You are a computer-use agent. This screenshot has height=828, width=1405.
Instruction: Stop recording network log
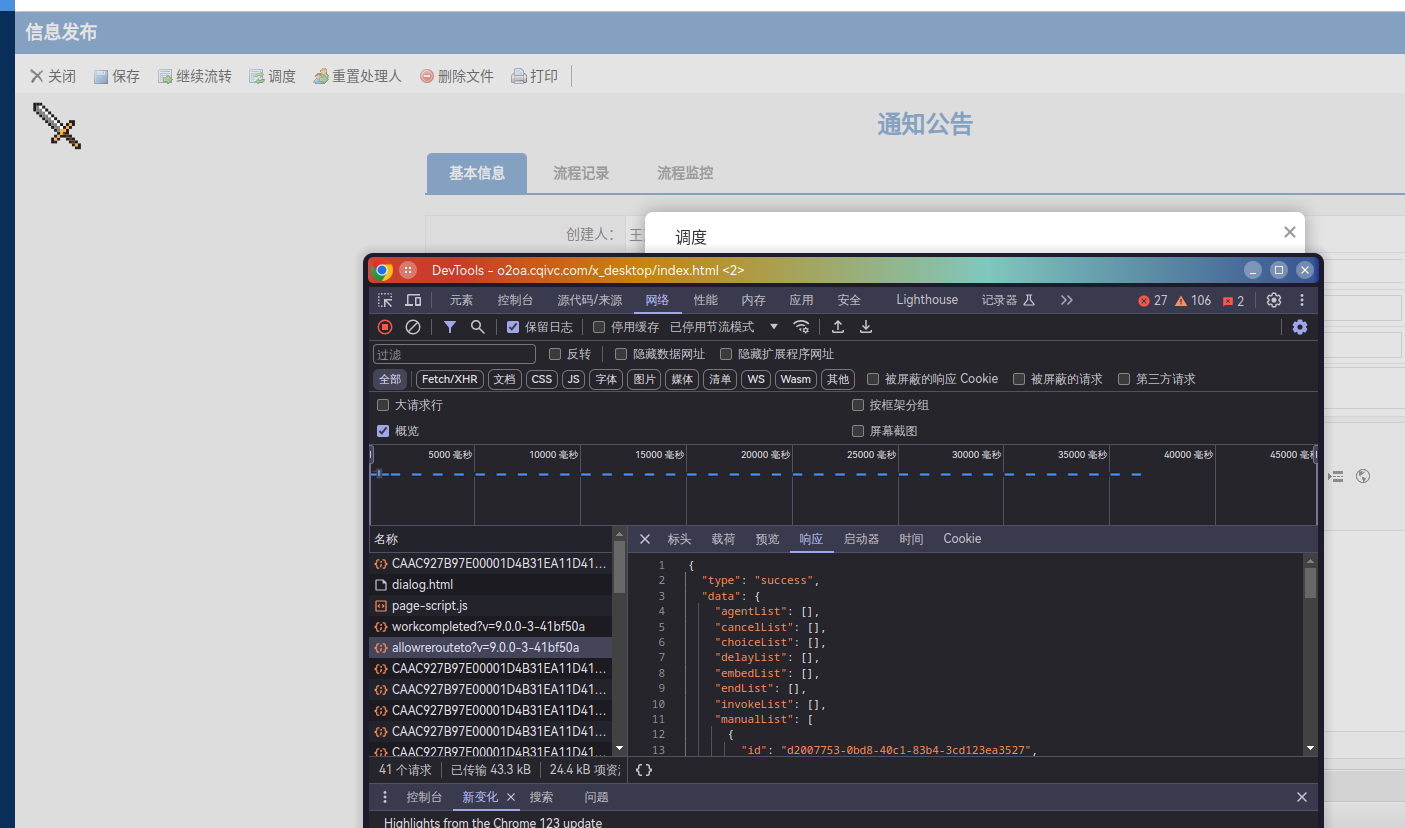385,327
